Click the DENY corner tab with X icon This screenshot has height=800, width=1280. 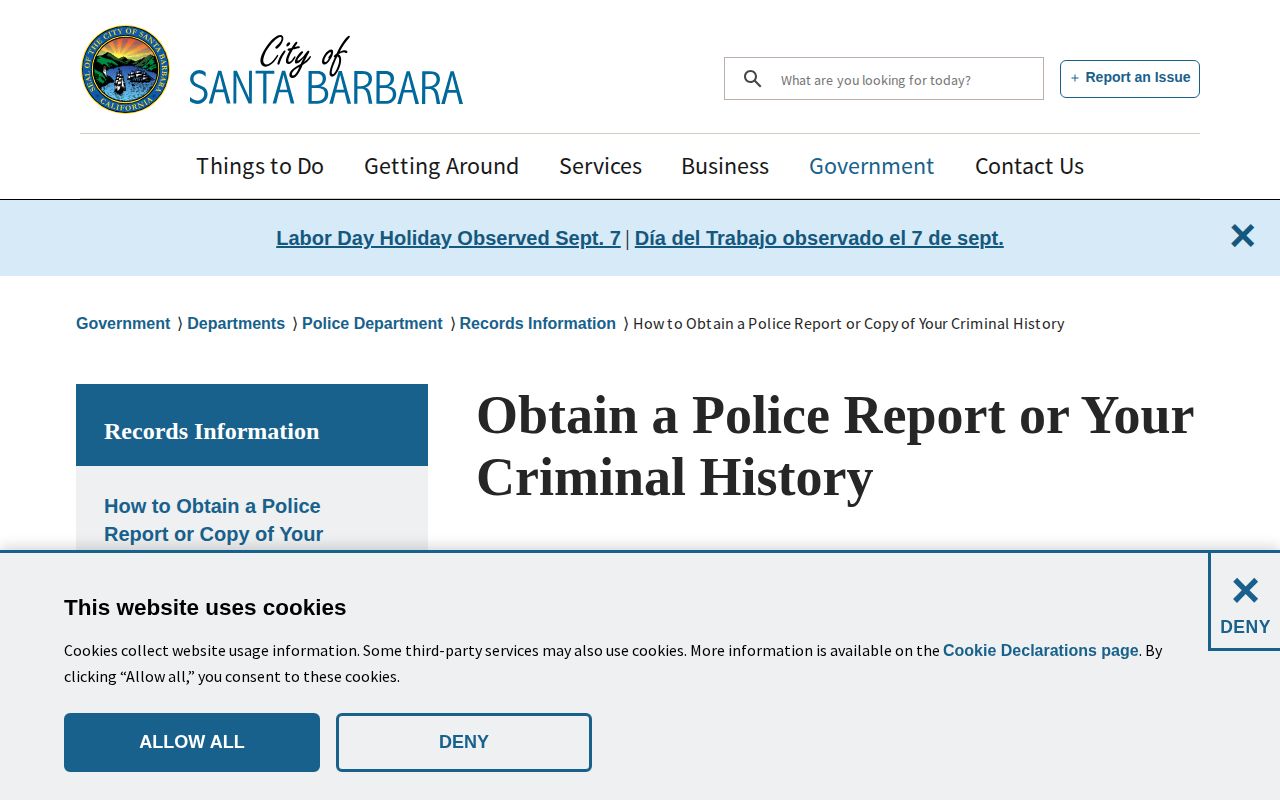click(x=1245, y=602)
